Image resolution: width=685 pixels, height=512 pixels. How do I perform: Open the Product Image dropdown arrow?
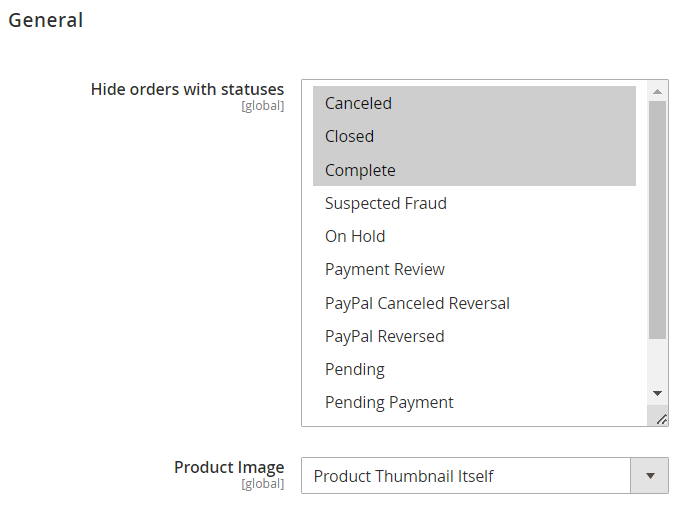650,476
